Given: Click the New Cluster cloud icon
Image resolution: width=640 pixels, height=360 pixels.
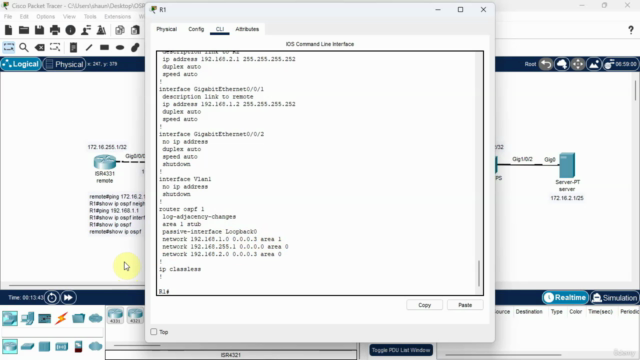Looking at the screenshot, I should pos(562,64).
